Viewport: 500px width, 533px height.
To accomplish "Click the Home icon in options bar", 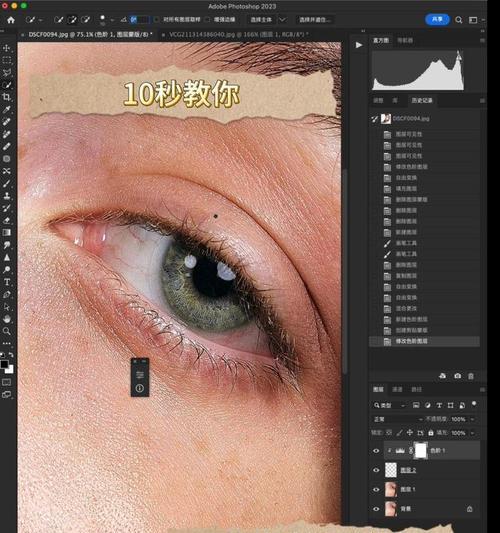I will coord(11,20).
